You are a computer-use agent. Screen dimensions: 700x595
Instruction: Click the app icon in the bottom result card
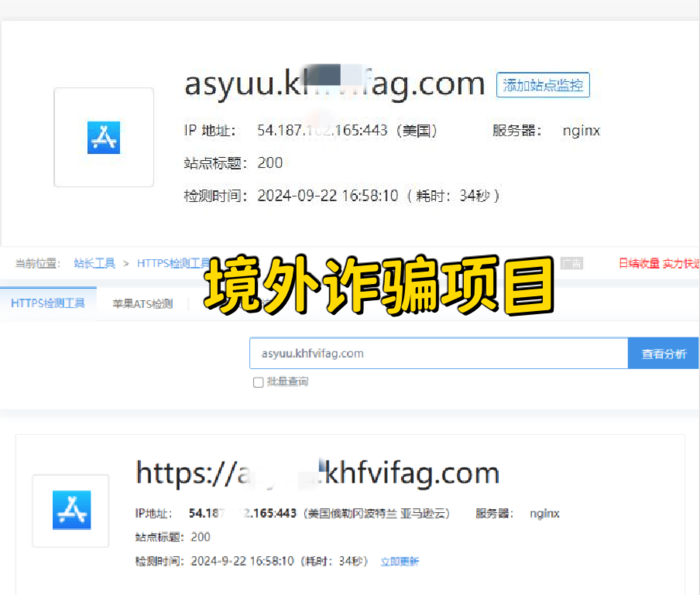tap(71, 510)
